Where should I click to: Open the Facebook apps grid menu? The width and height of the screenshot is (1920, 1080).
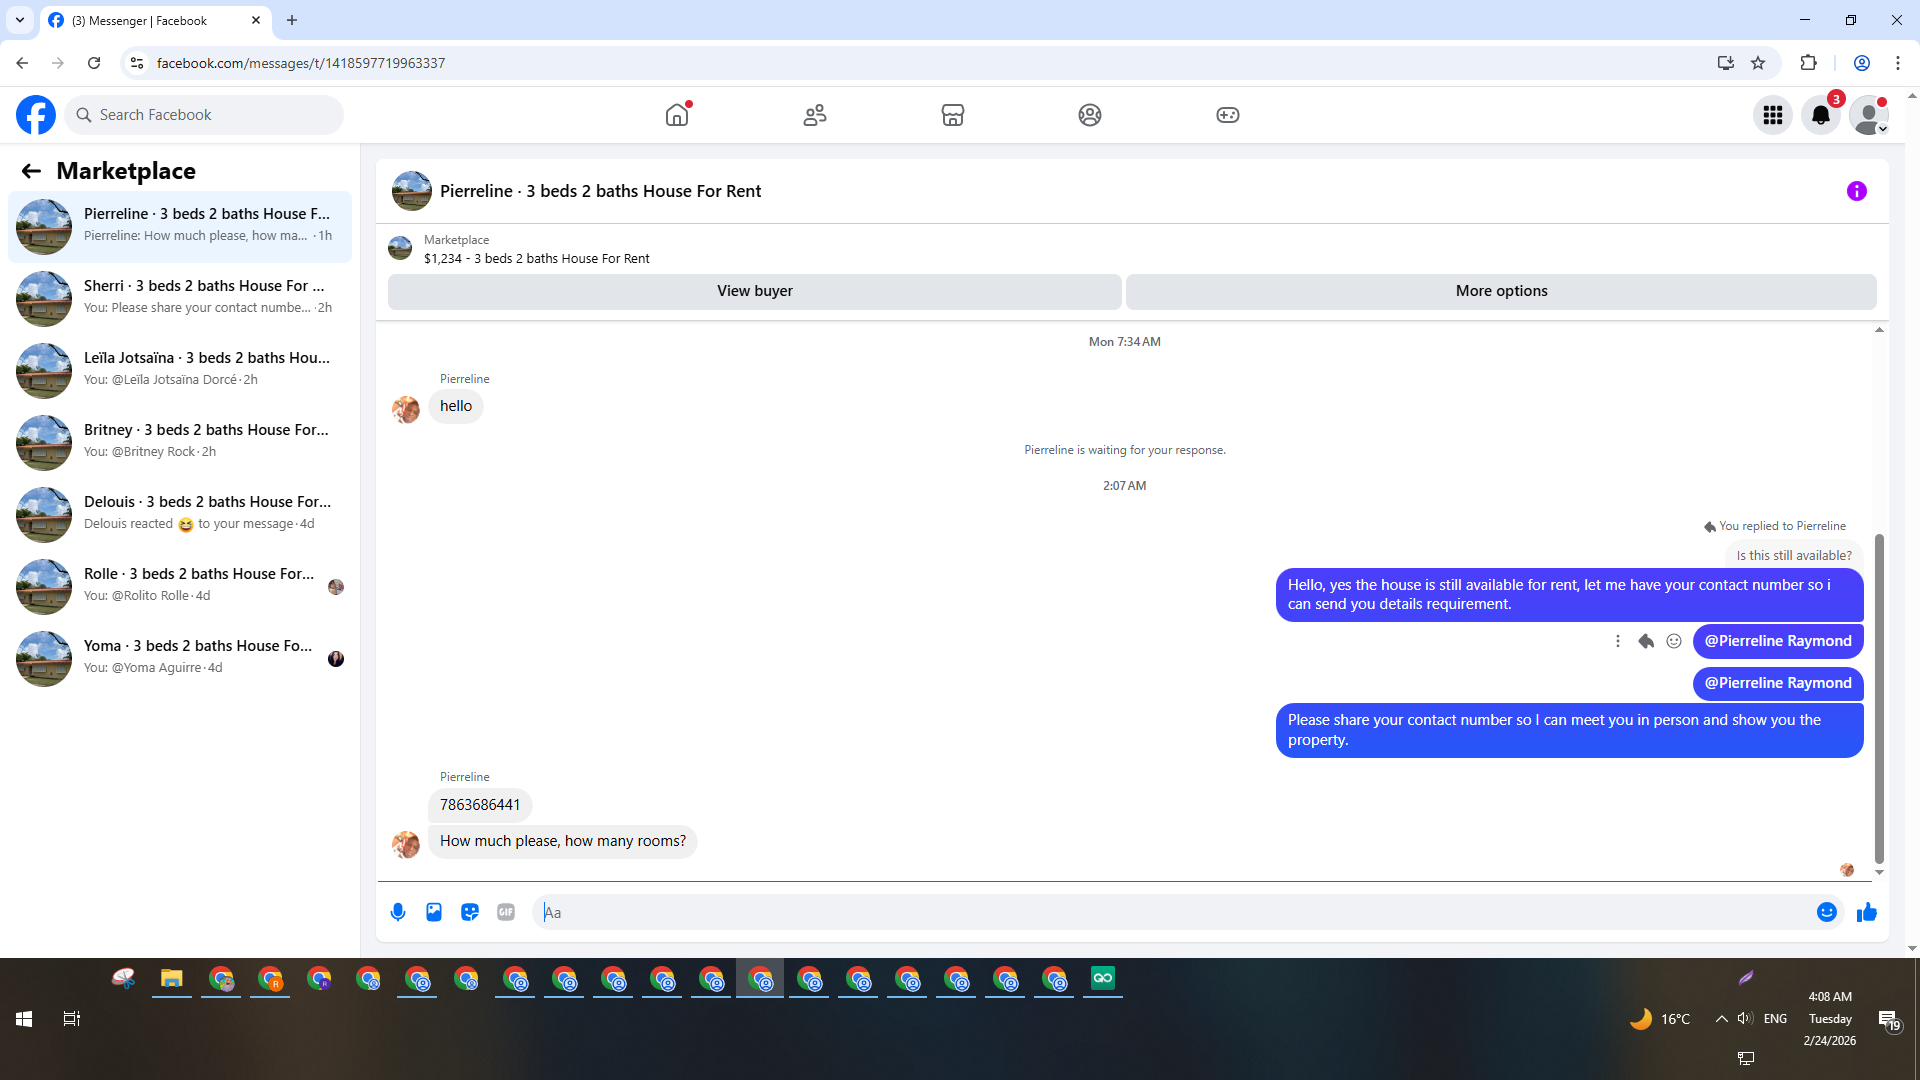[x=1772, y=115]
